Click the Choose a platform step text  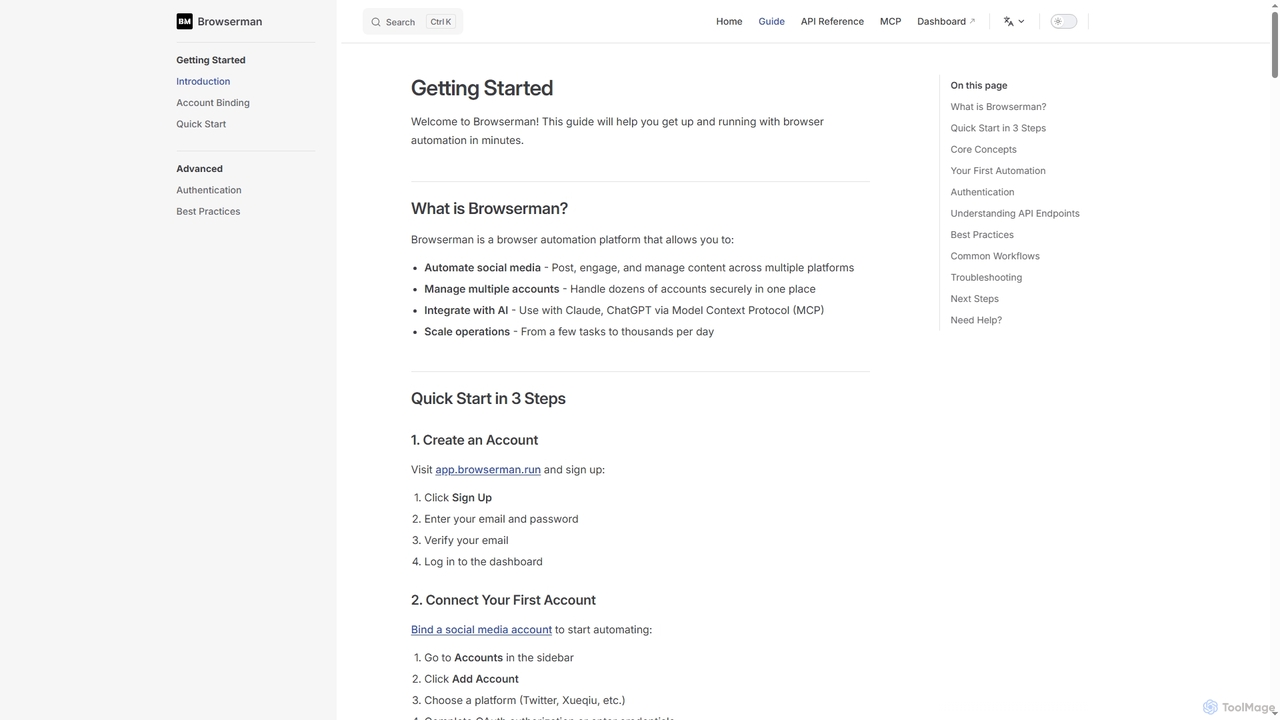coord(525,700)
